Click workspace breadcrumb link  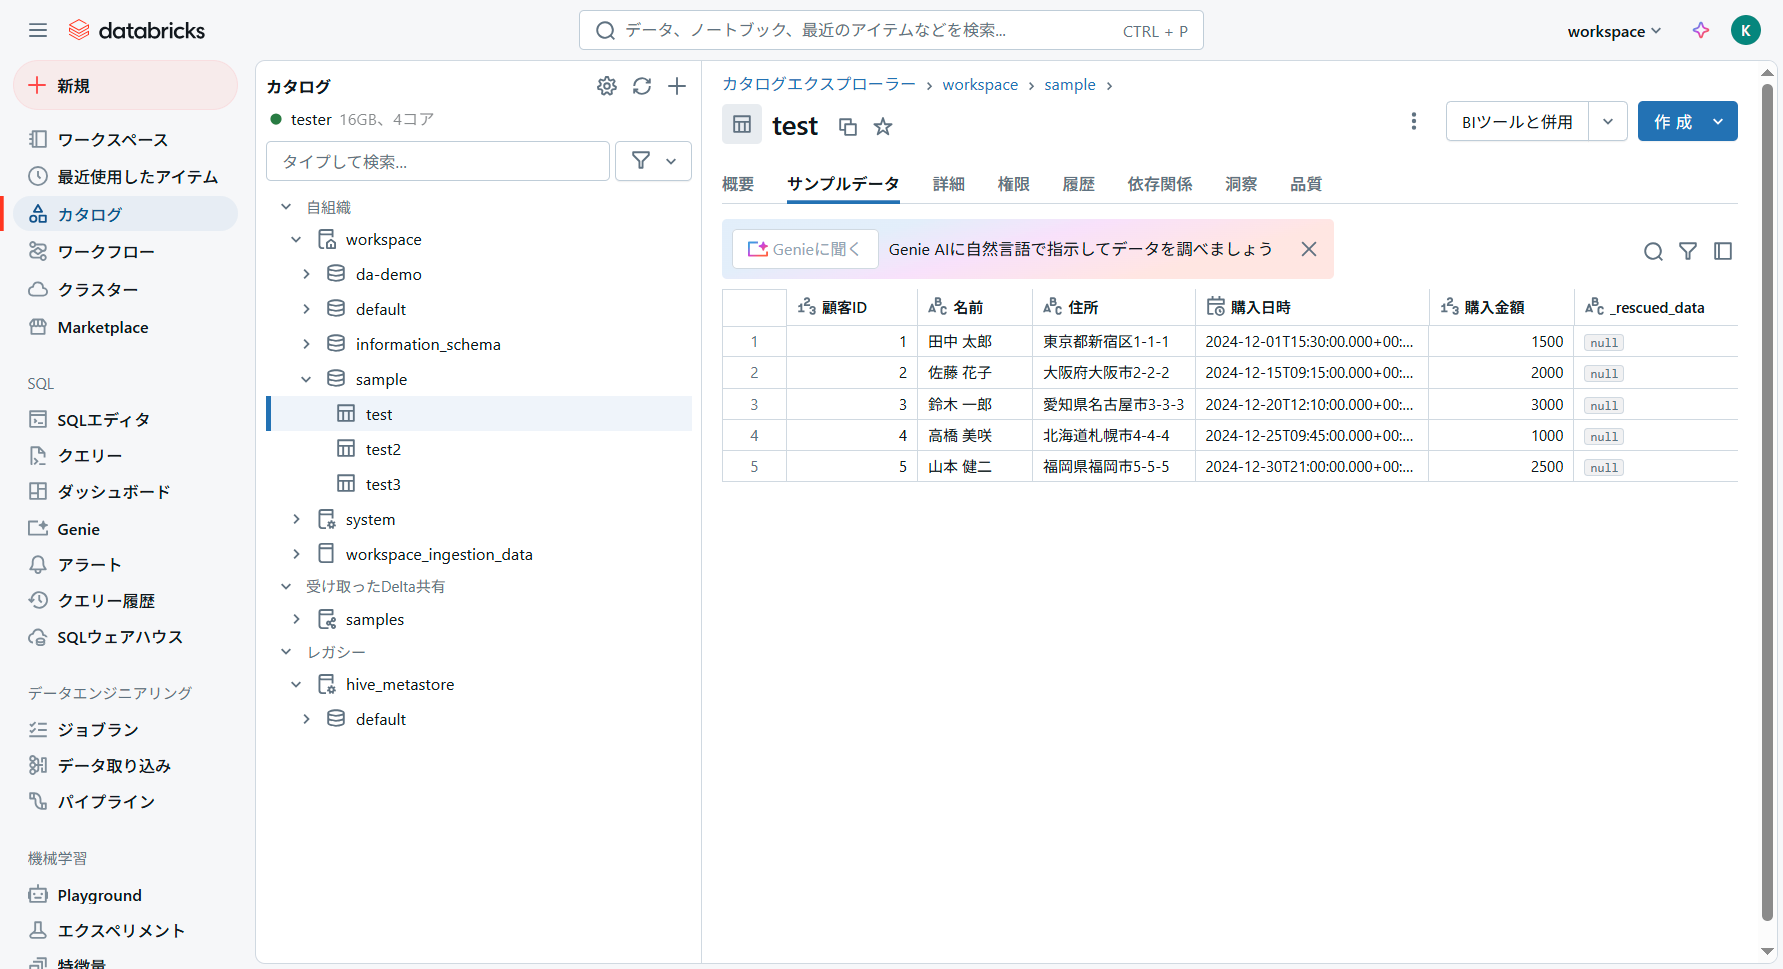point(980,85)
